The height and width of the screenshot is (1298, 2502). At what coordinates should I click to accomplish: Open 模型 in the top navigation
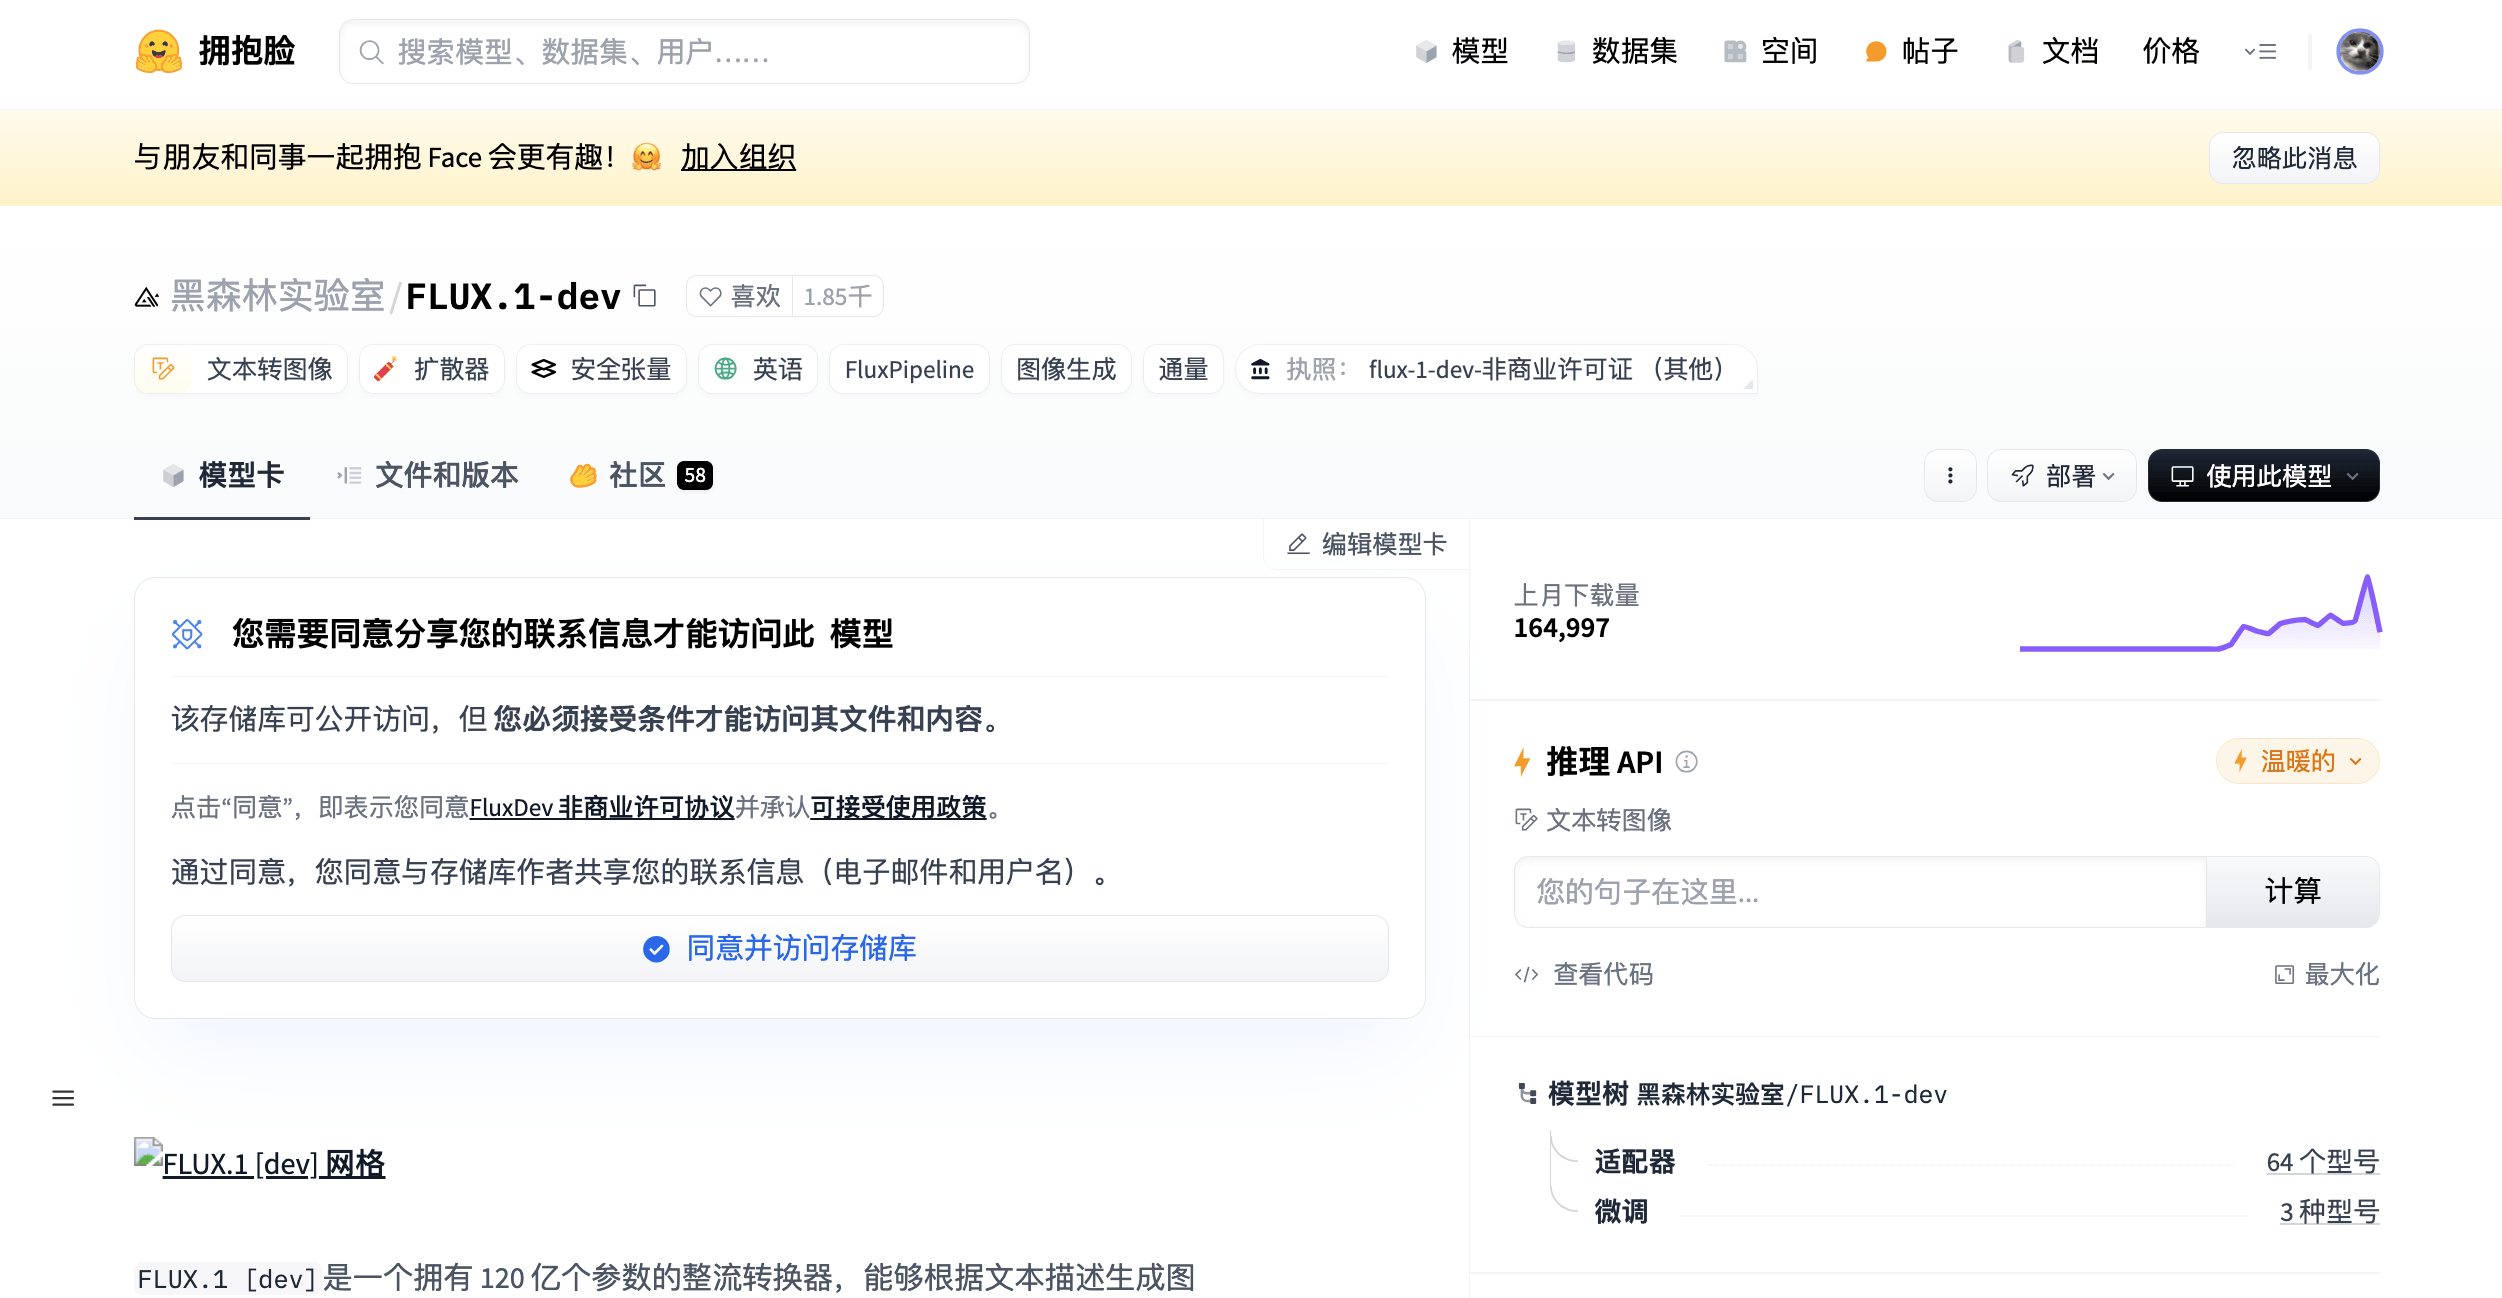click(x=1462, y=51)
